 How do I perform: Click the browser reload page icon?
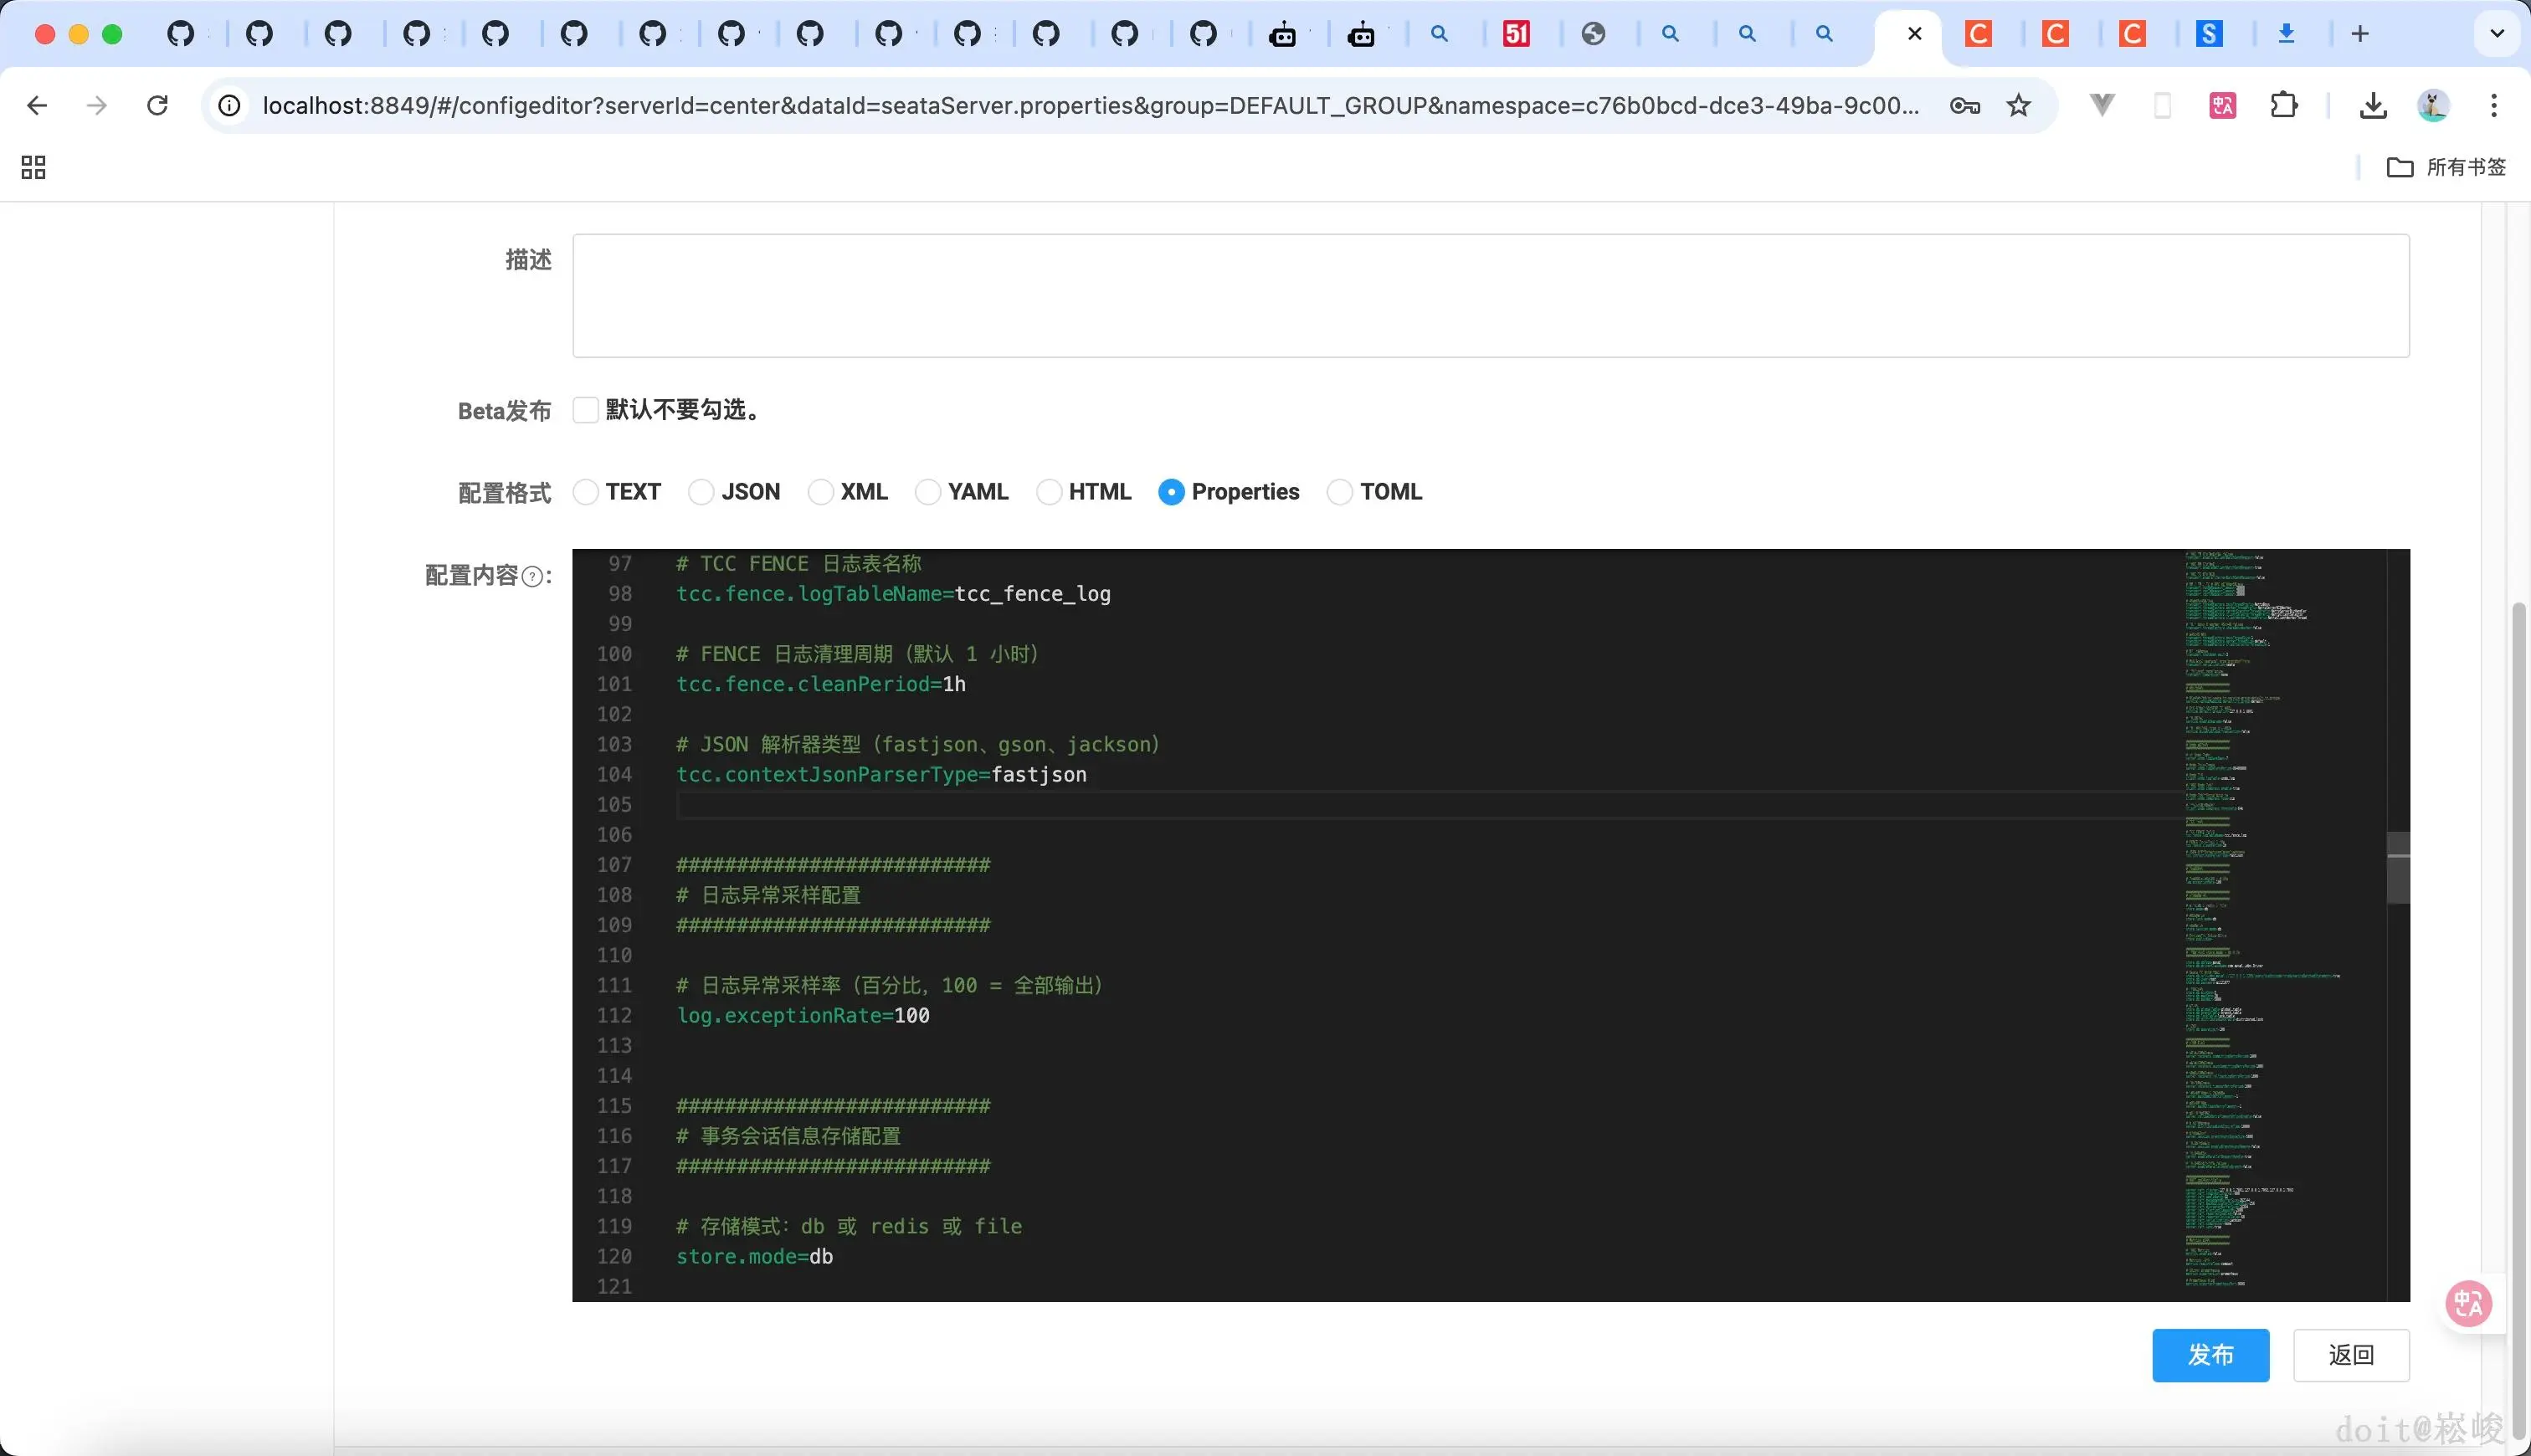point(157,105)
